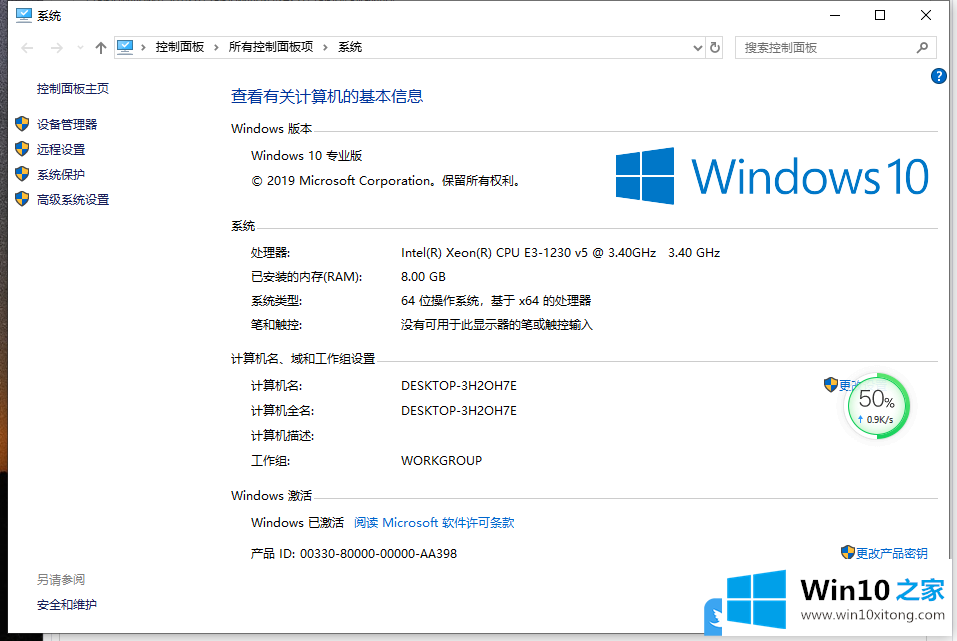The image size is (957, 641).
Task: Select computer name DESKTOP-3H2OH7E text
Action: coord(459,386)
